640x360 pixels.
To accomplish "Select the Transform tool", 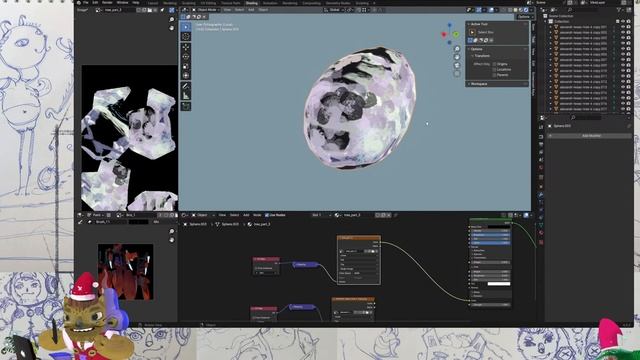I will pos(186,76).
